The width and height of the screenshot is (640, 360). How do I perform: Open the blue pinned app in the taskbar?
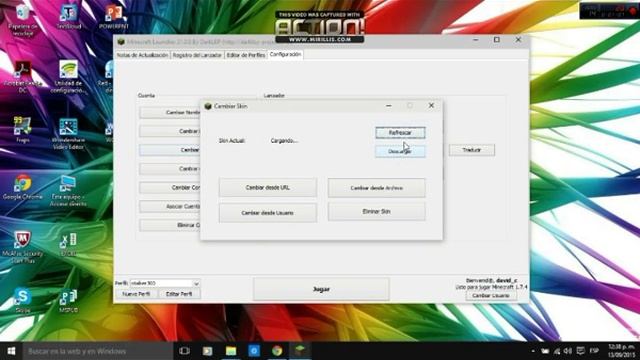click(254, 351)
